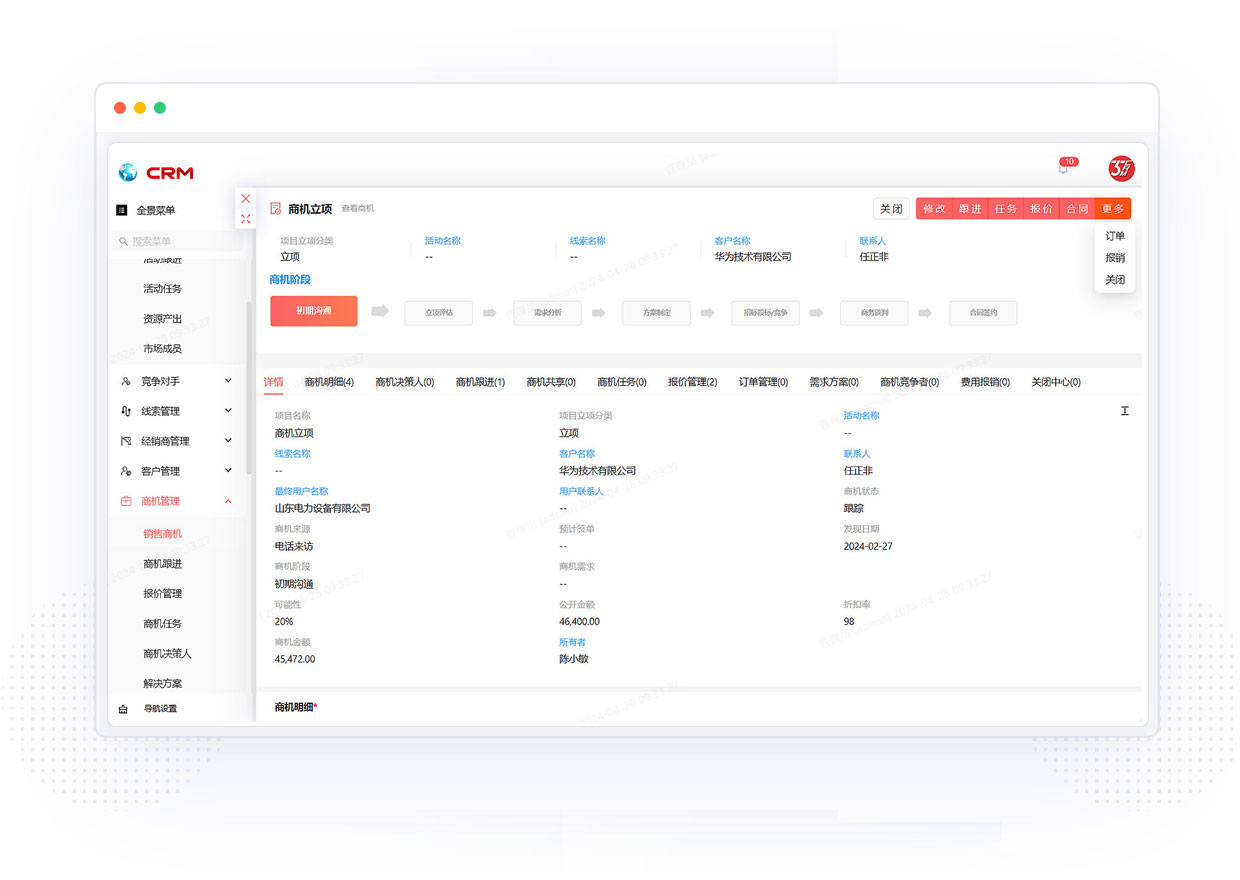The width and height of the screenshot is (1240, 880).
Task: Click the 经销商管理 sidebar icon
Action: [125, 441]
